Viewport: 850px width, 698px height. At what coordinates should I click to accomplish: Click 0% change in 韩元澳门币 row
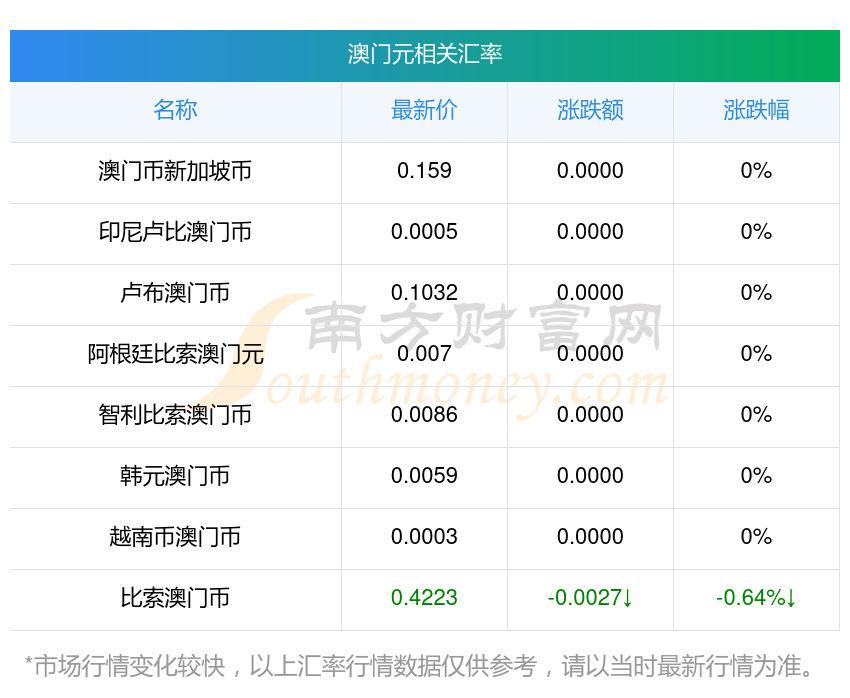click(x=756, y=476)
